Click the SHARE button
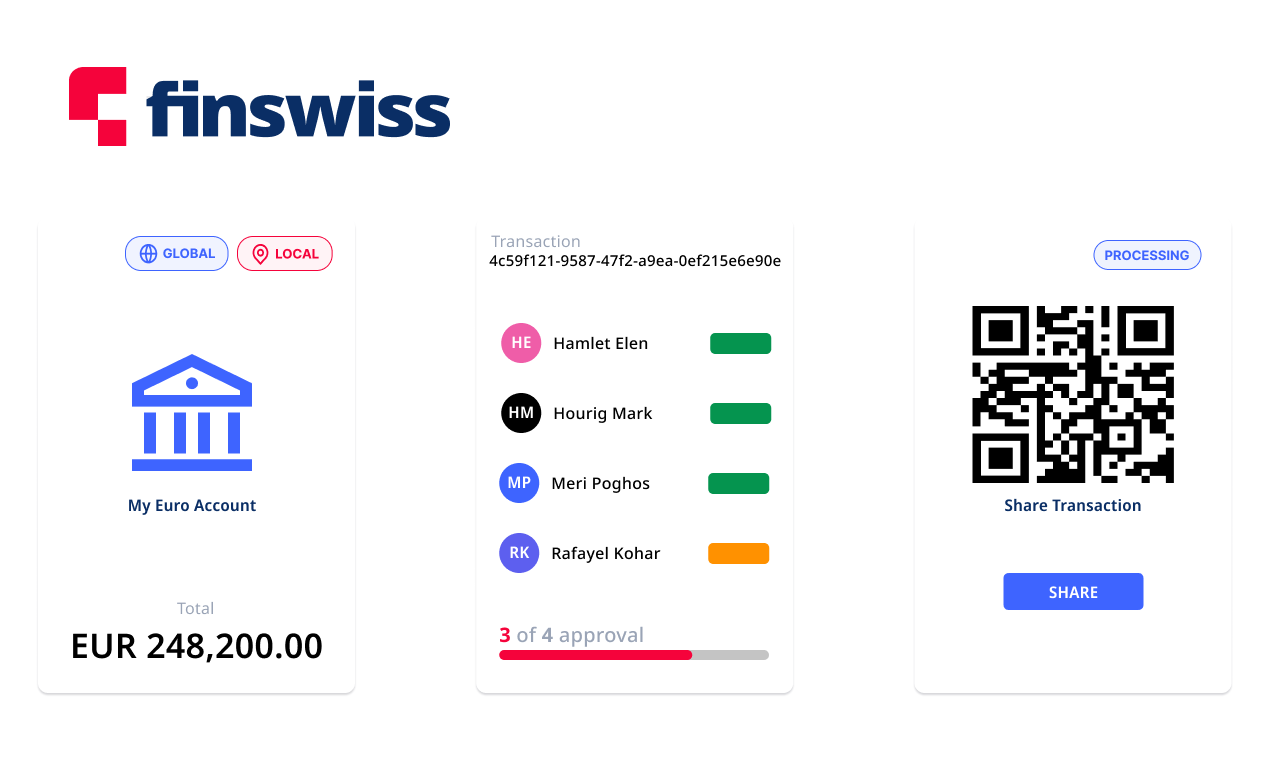1270x760 pixels. 1073,592
